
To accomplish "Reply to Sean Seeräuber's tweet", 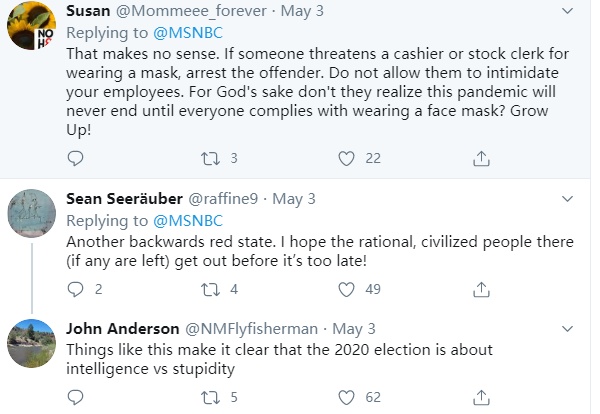I will [x=76, y=290].
